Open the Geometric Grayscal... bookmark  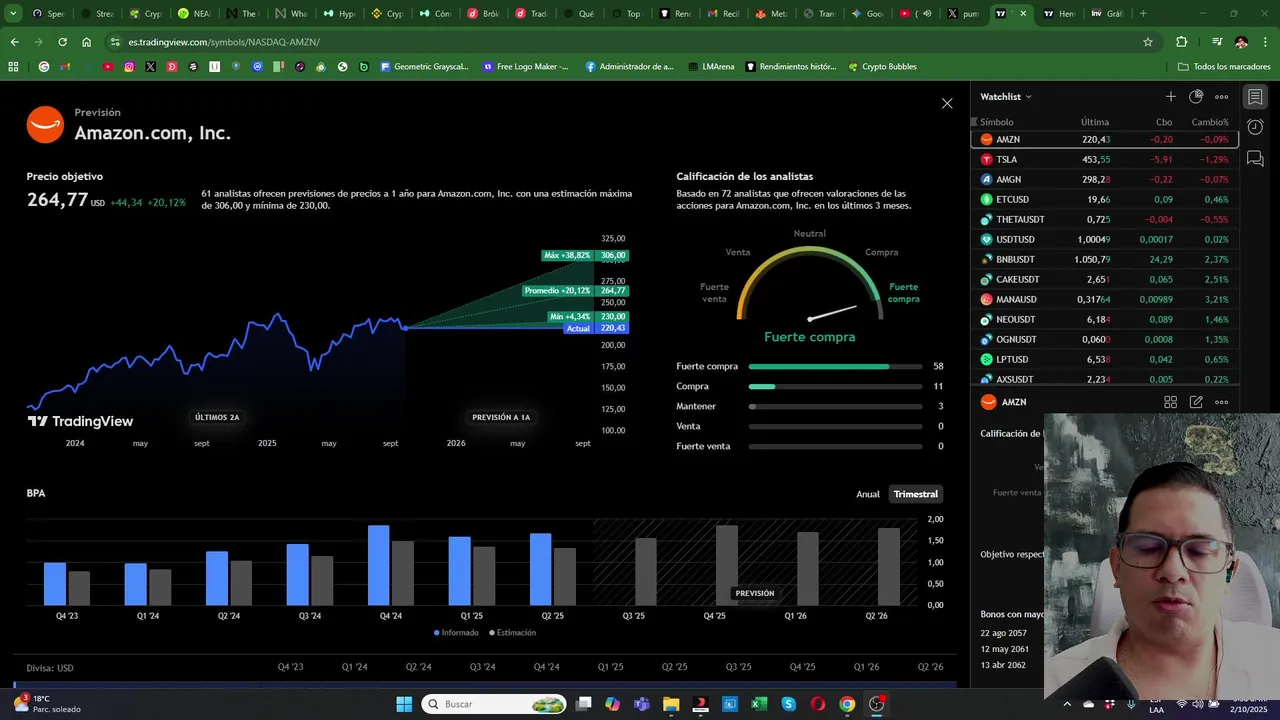pos(424,67)
